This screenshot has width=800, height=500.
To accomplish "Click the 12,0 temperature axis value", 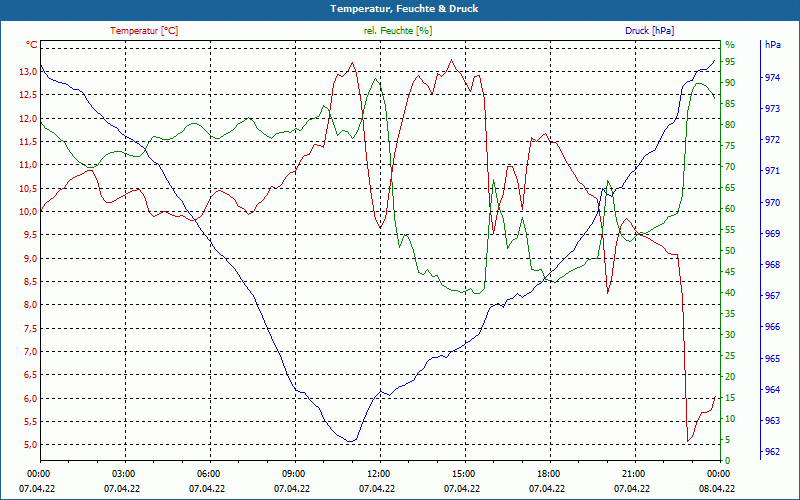I will coord(28,118).
